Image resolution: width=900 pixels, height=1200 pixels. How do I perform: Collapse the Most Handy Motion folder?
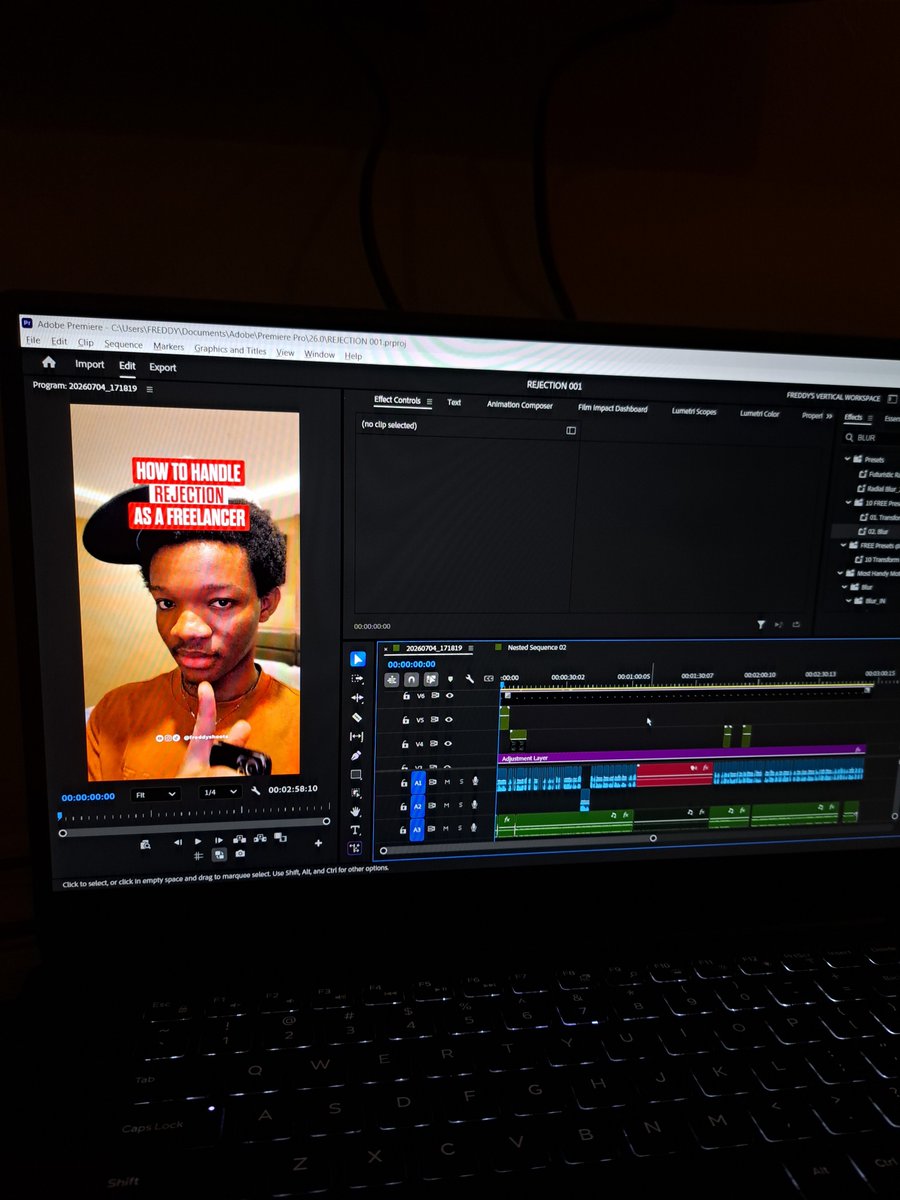(x=840, y=573)
